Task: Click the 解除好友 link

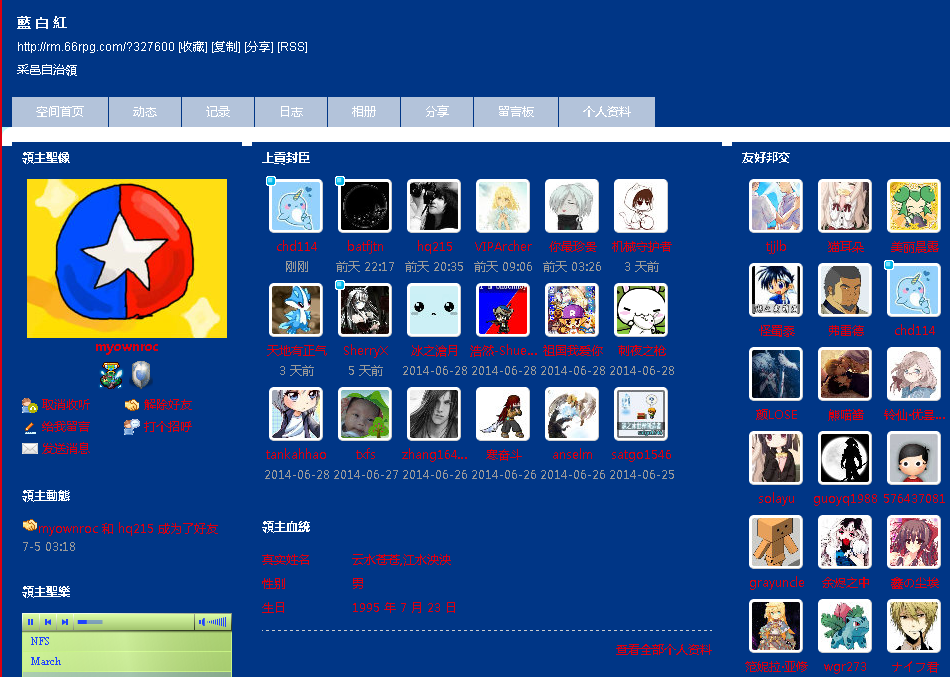Action: click(168, 405)
